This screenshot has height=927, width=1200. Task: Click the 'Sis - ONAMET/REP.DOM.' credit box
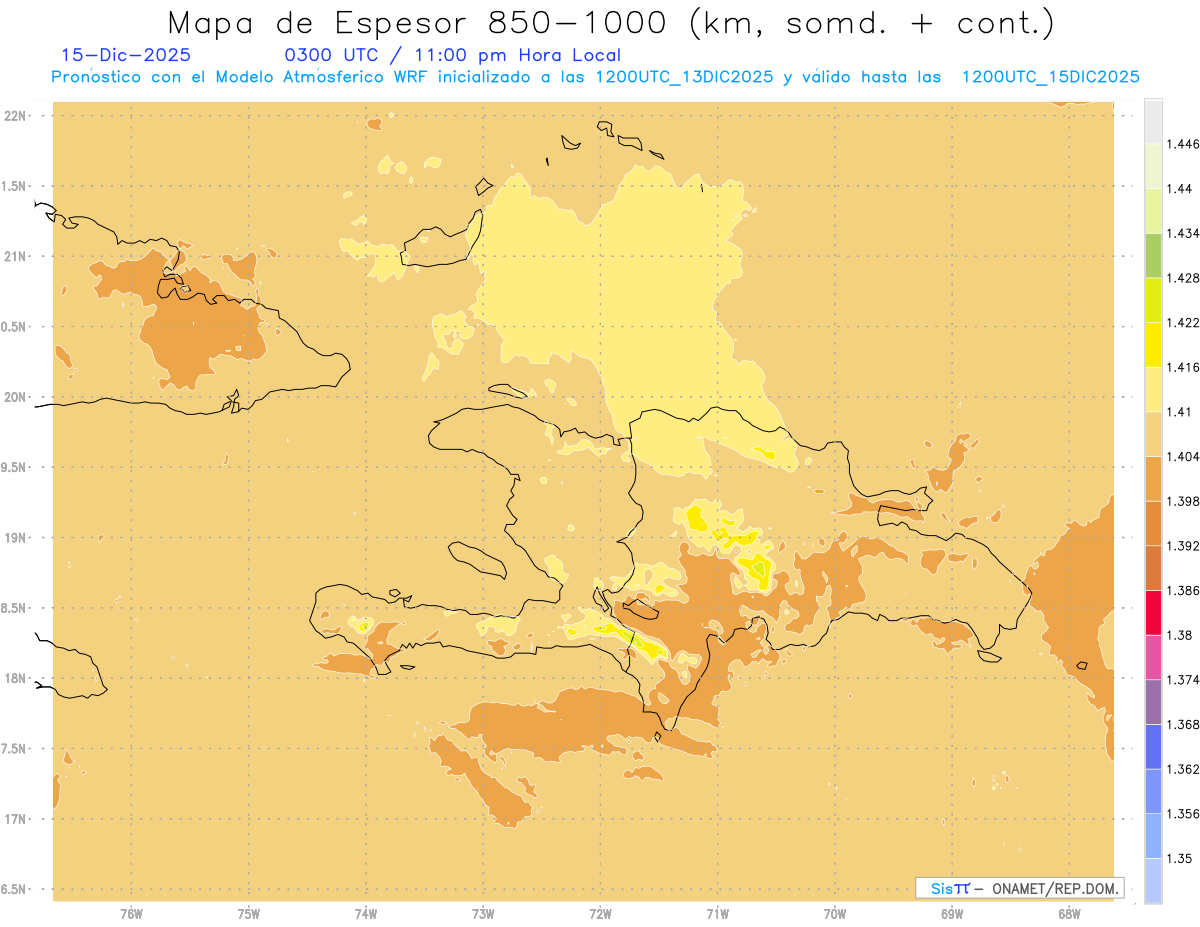pos(1019,888)
